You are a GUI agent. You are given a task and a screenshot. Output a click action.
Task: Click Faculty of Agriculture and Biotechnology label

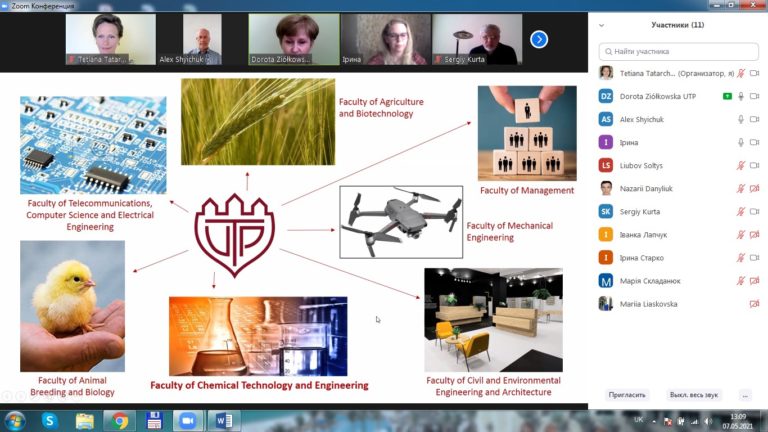tap(381, 107)
